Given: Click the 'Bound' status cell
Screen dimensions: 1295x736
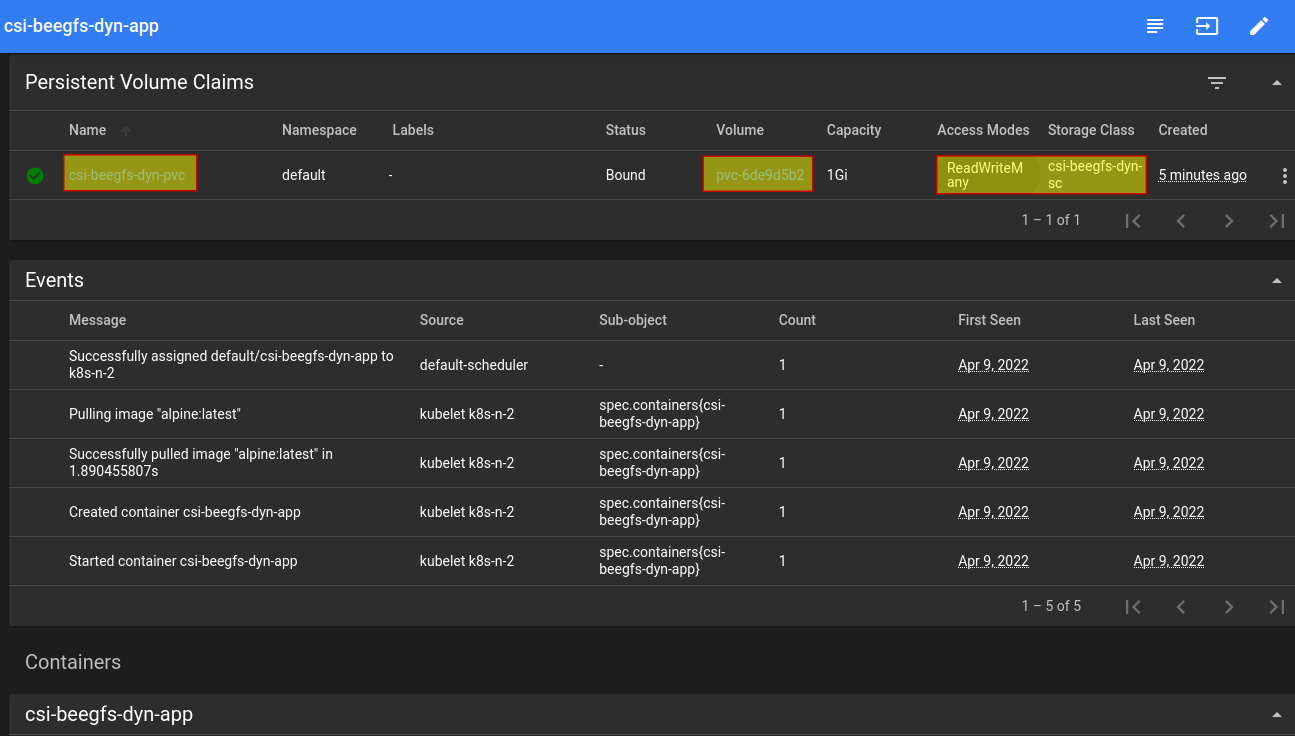Looking at the screenshot, I should pos(626,175).
